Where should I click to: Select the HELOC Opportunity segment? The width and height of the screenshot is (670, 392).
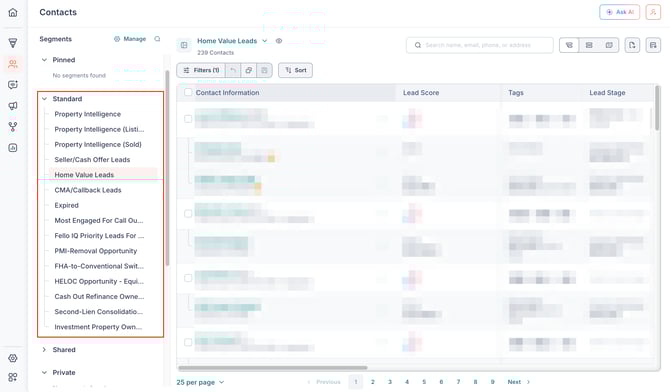click(x=99, y=281)
